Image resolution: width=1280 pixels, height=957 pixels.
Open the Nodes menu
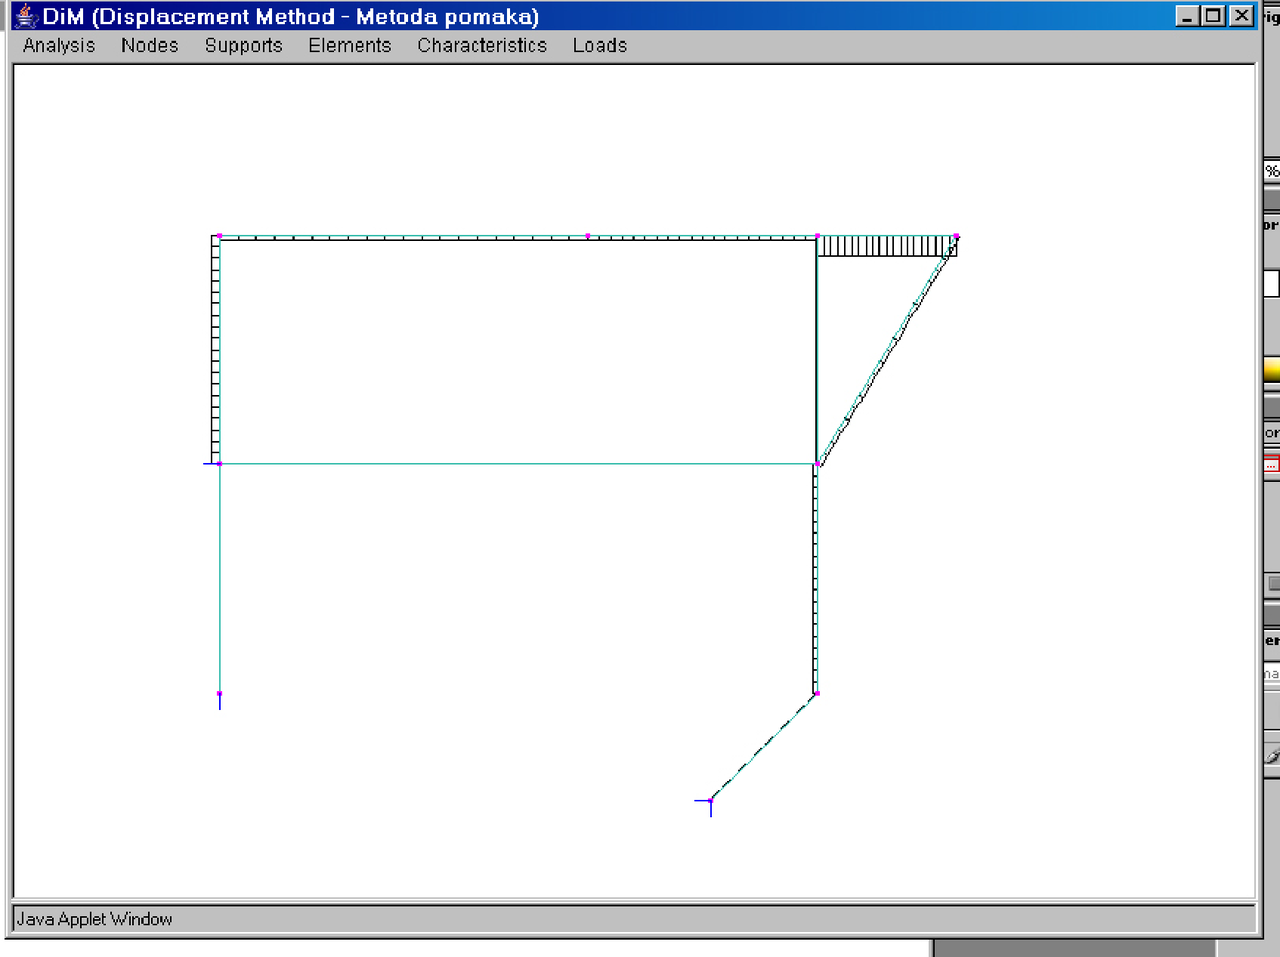(x=149, y=46)
